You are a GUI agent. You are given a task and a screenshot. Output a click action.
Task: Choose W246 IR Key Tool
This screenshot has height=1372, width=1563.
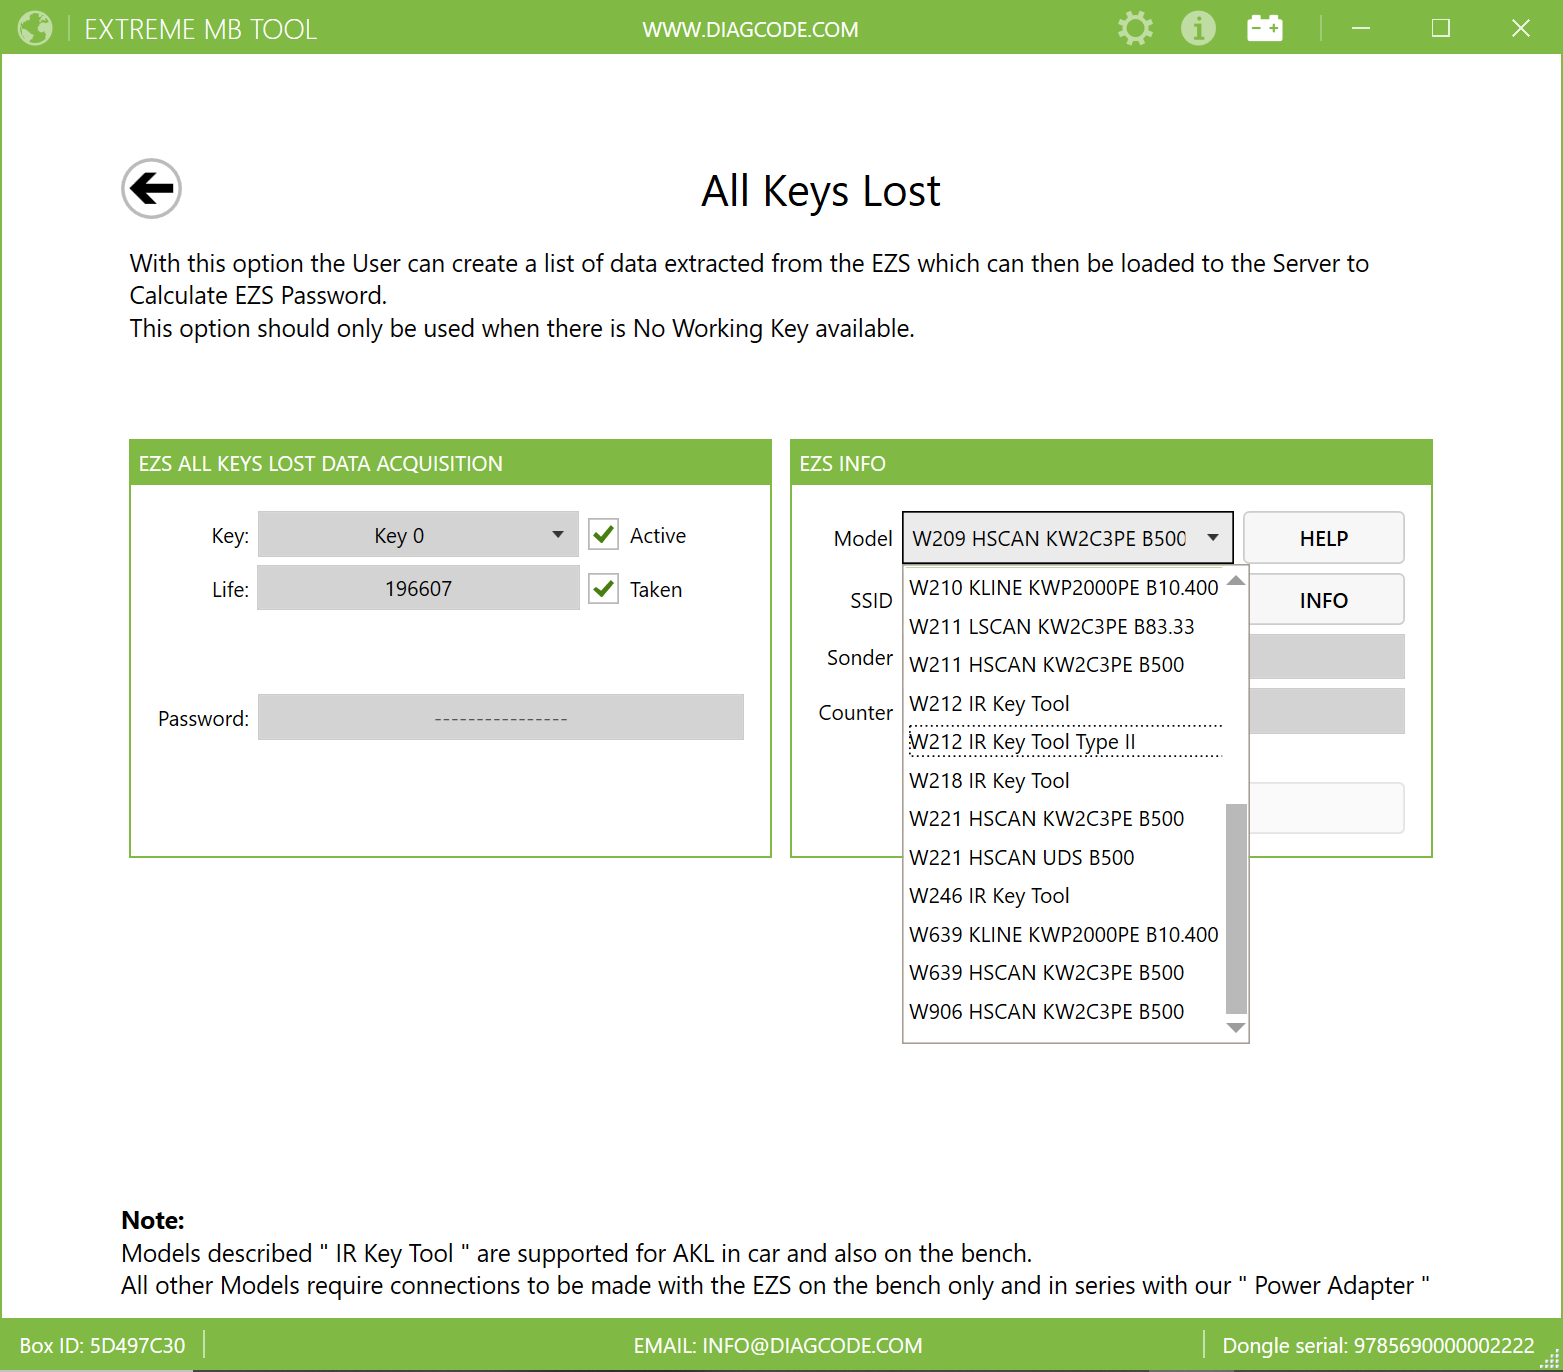pyautogui.click(x=1064, y=896)
